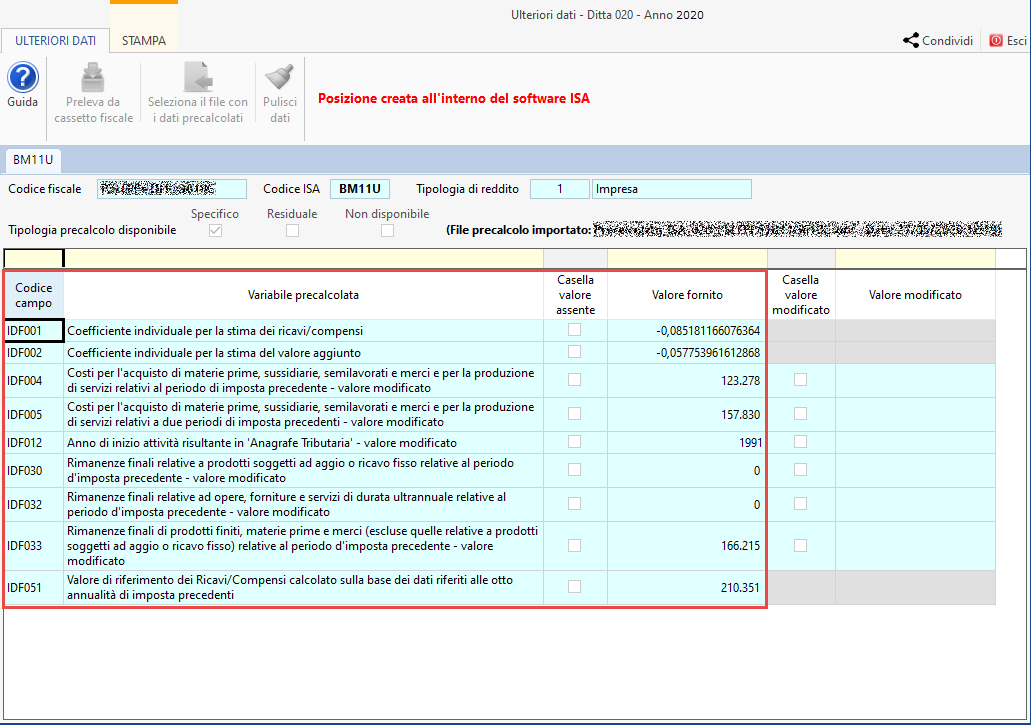Toggle the Residuale precalcolo checkbox
Screen dimensions: 1031x725
point(293,231)
